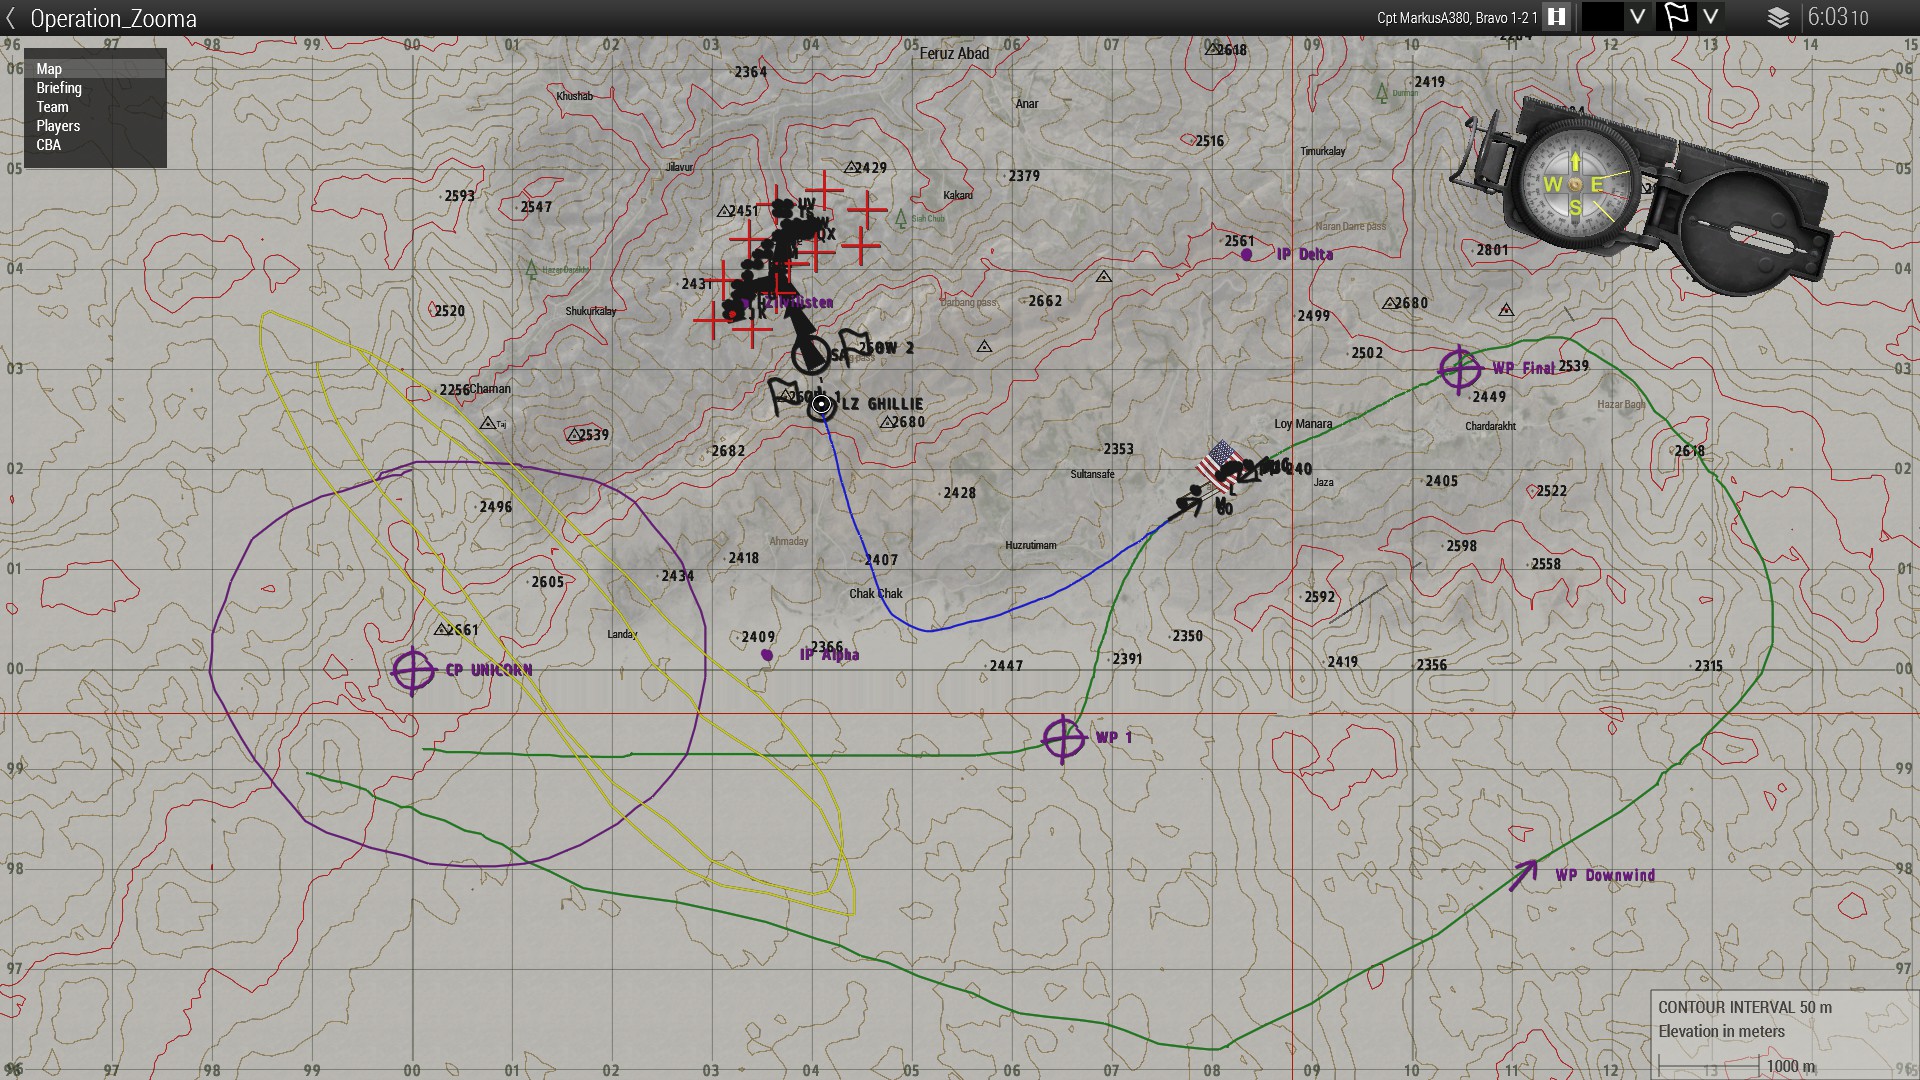Open the CBA entry
The height and width of the screenshot is (1080, 1920).
click(x=48, y=145)
